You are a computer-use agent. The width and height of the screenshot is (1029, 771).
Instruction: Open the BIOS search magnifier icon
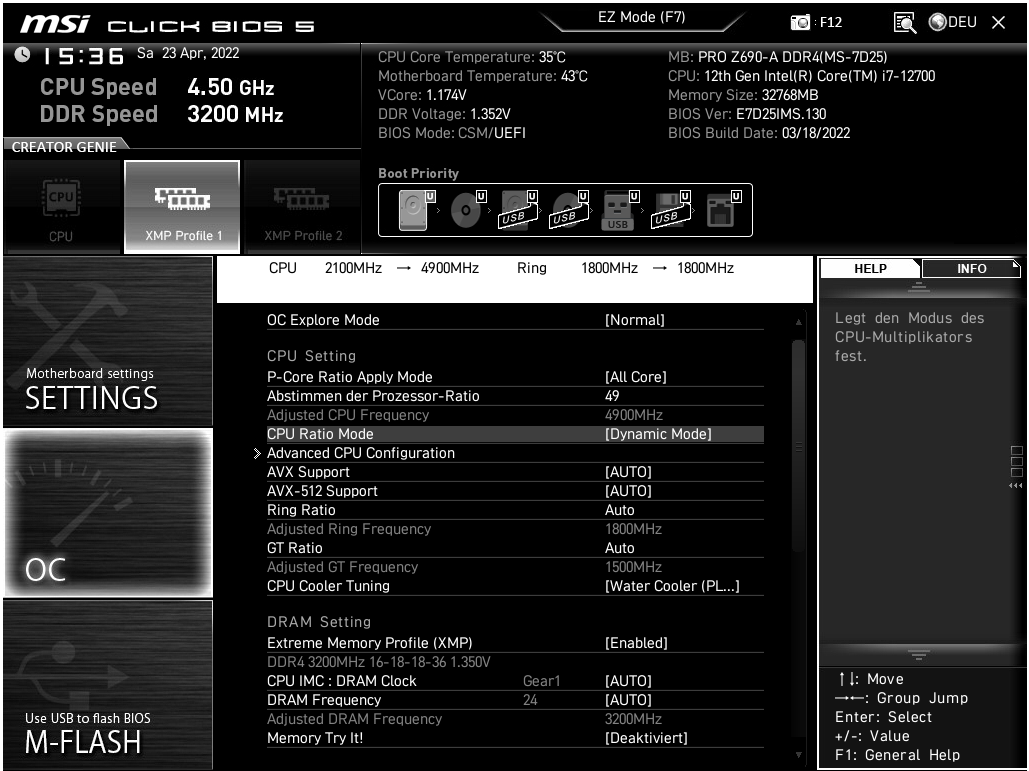click(x=905, y=23)
